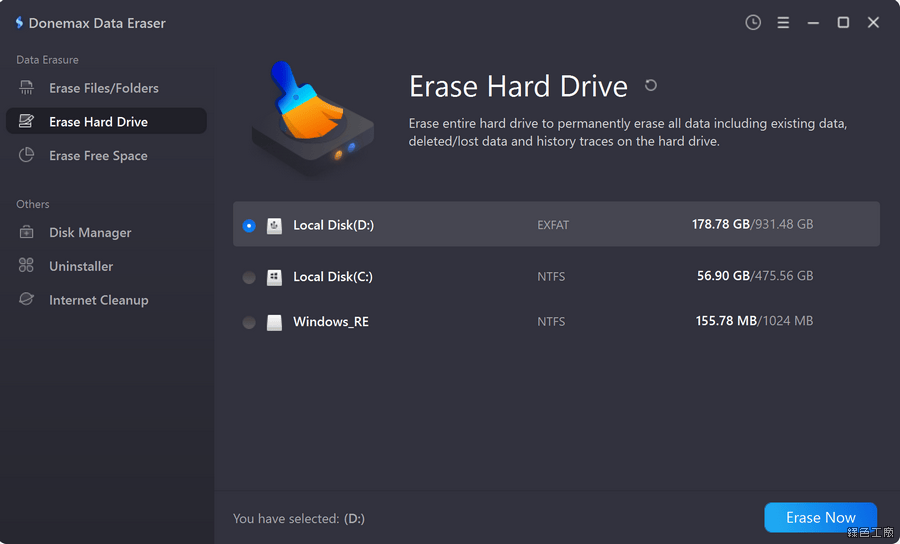Open the Disk Manager menu item
Screen dimensions: 900x544
click(90, 233)
